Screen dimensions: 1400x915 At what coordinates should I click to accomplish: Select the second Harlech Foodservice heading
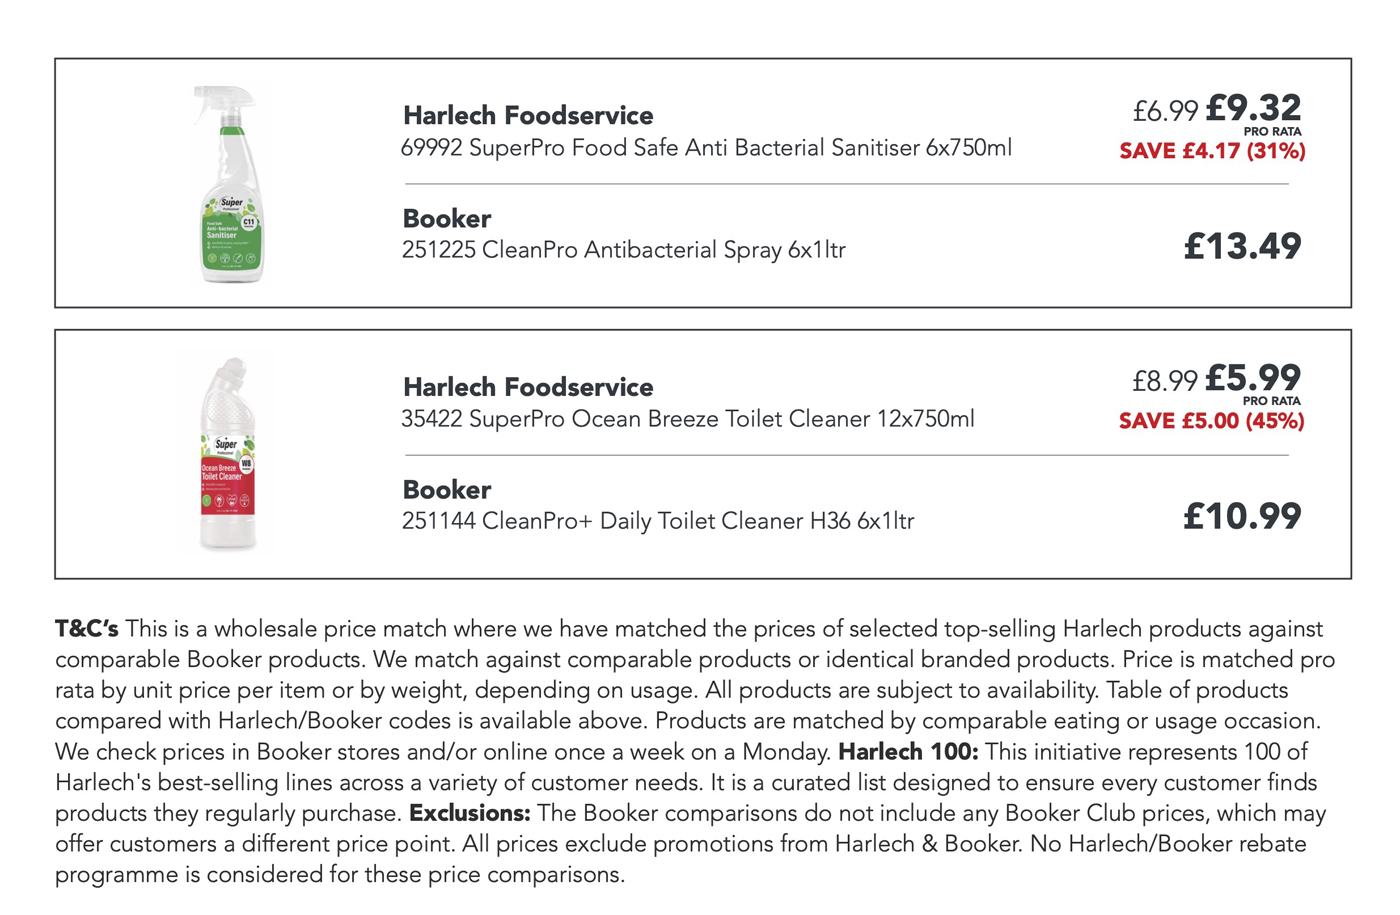click(x=528, y=386)
